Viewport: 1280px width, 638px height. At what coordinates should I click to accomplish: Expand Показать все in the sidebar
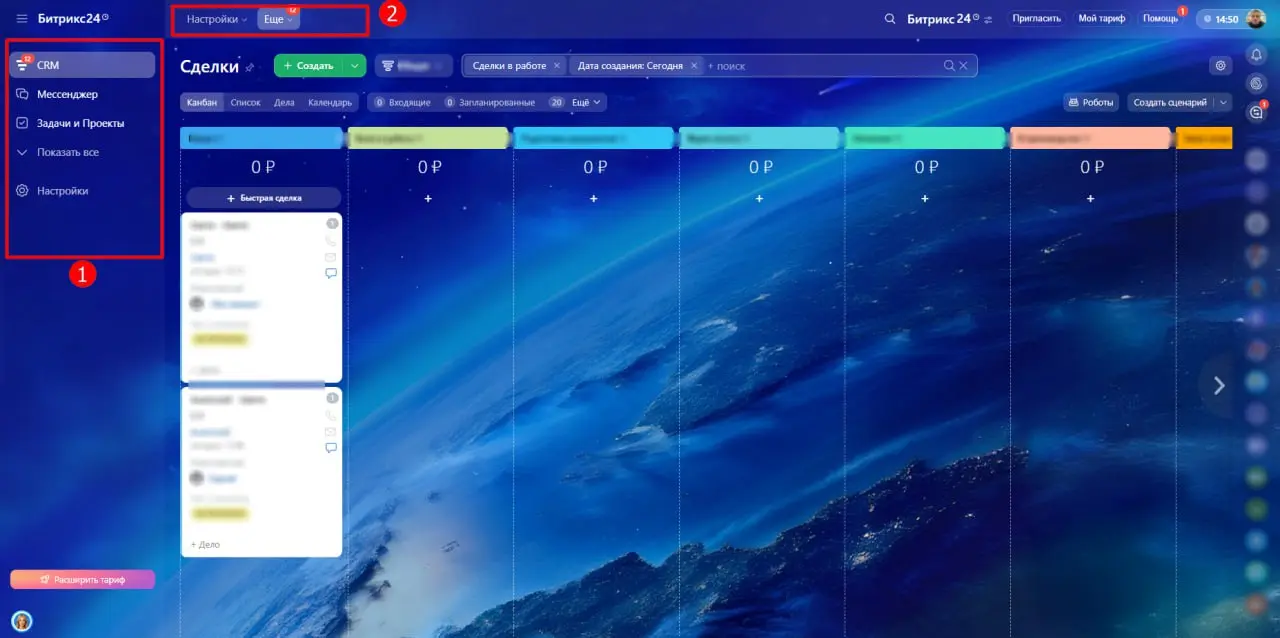click(67, 152)
